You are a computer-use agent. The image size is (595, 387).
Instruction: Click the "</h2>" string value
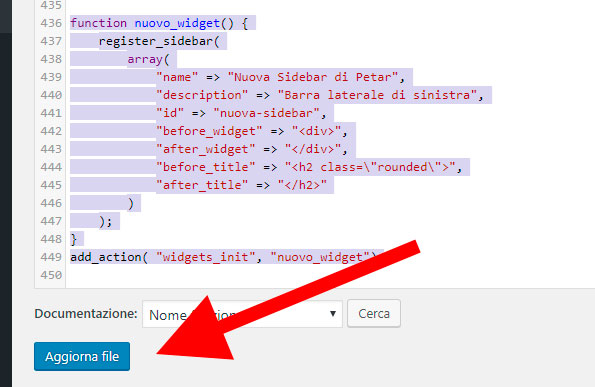click(302, 185)
